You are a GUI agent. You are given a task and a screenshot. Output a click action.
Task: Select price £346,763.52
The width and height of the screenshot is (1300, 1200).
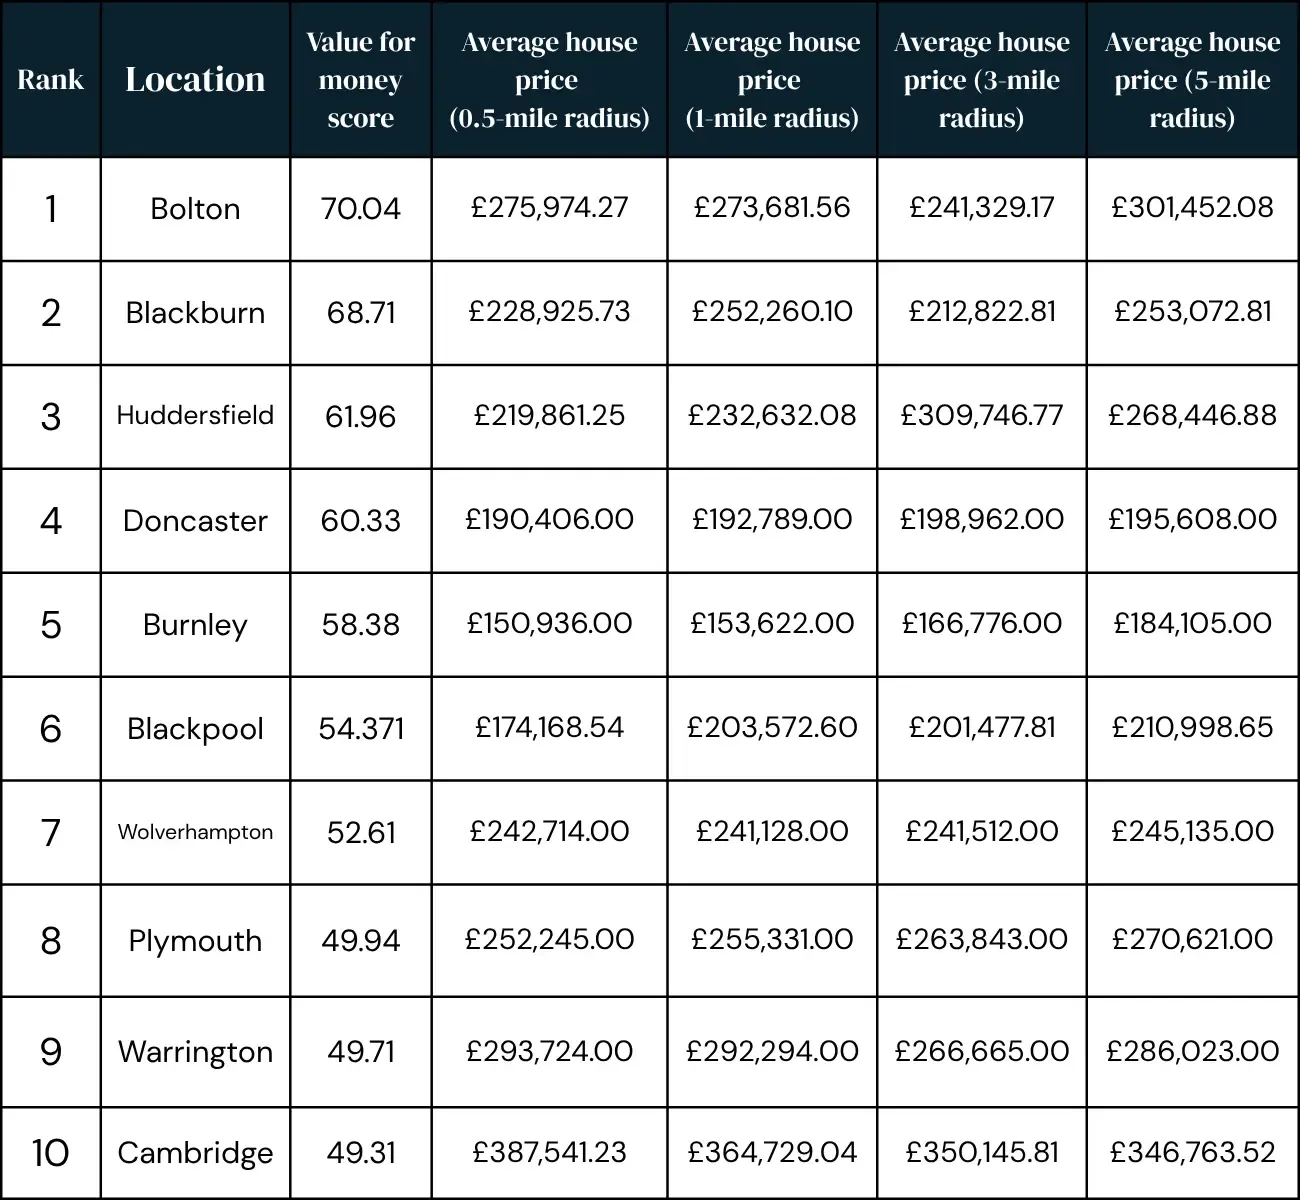click(1192, 1153)
